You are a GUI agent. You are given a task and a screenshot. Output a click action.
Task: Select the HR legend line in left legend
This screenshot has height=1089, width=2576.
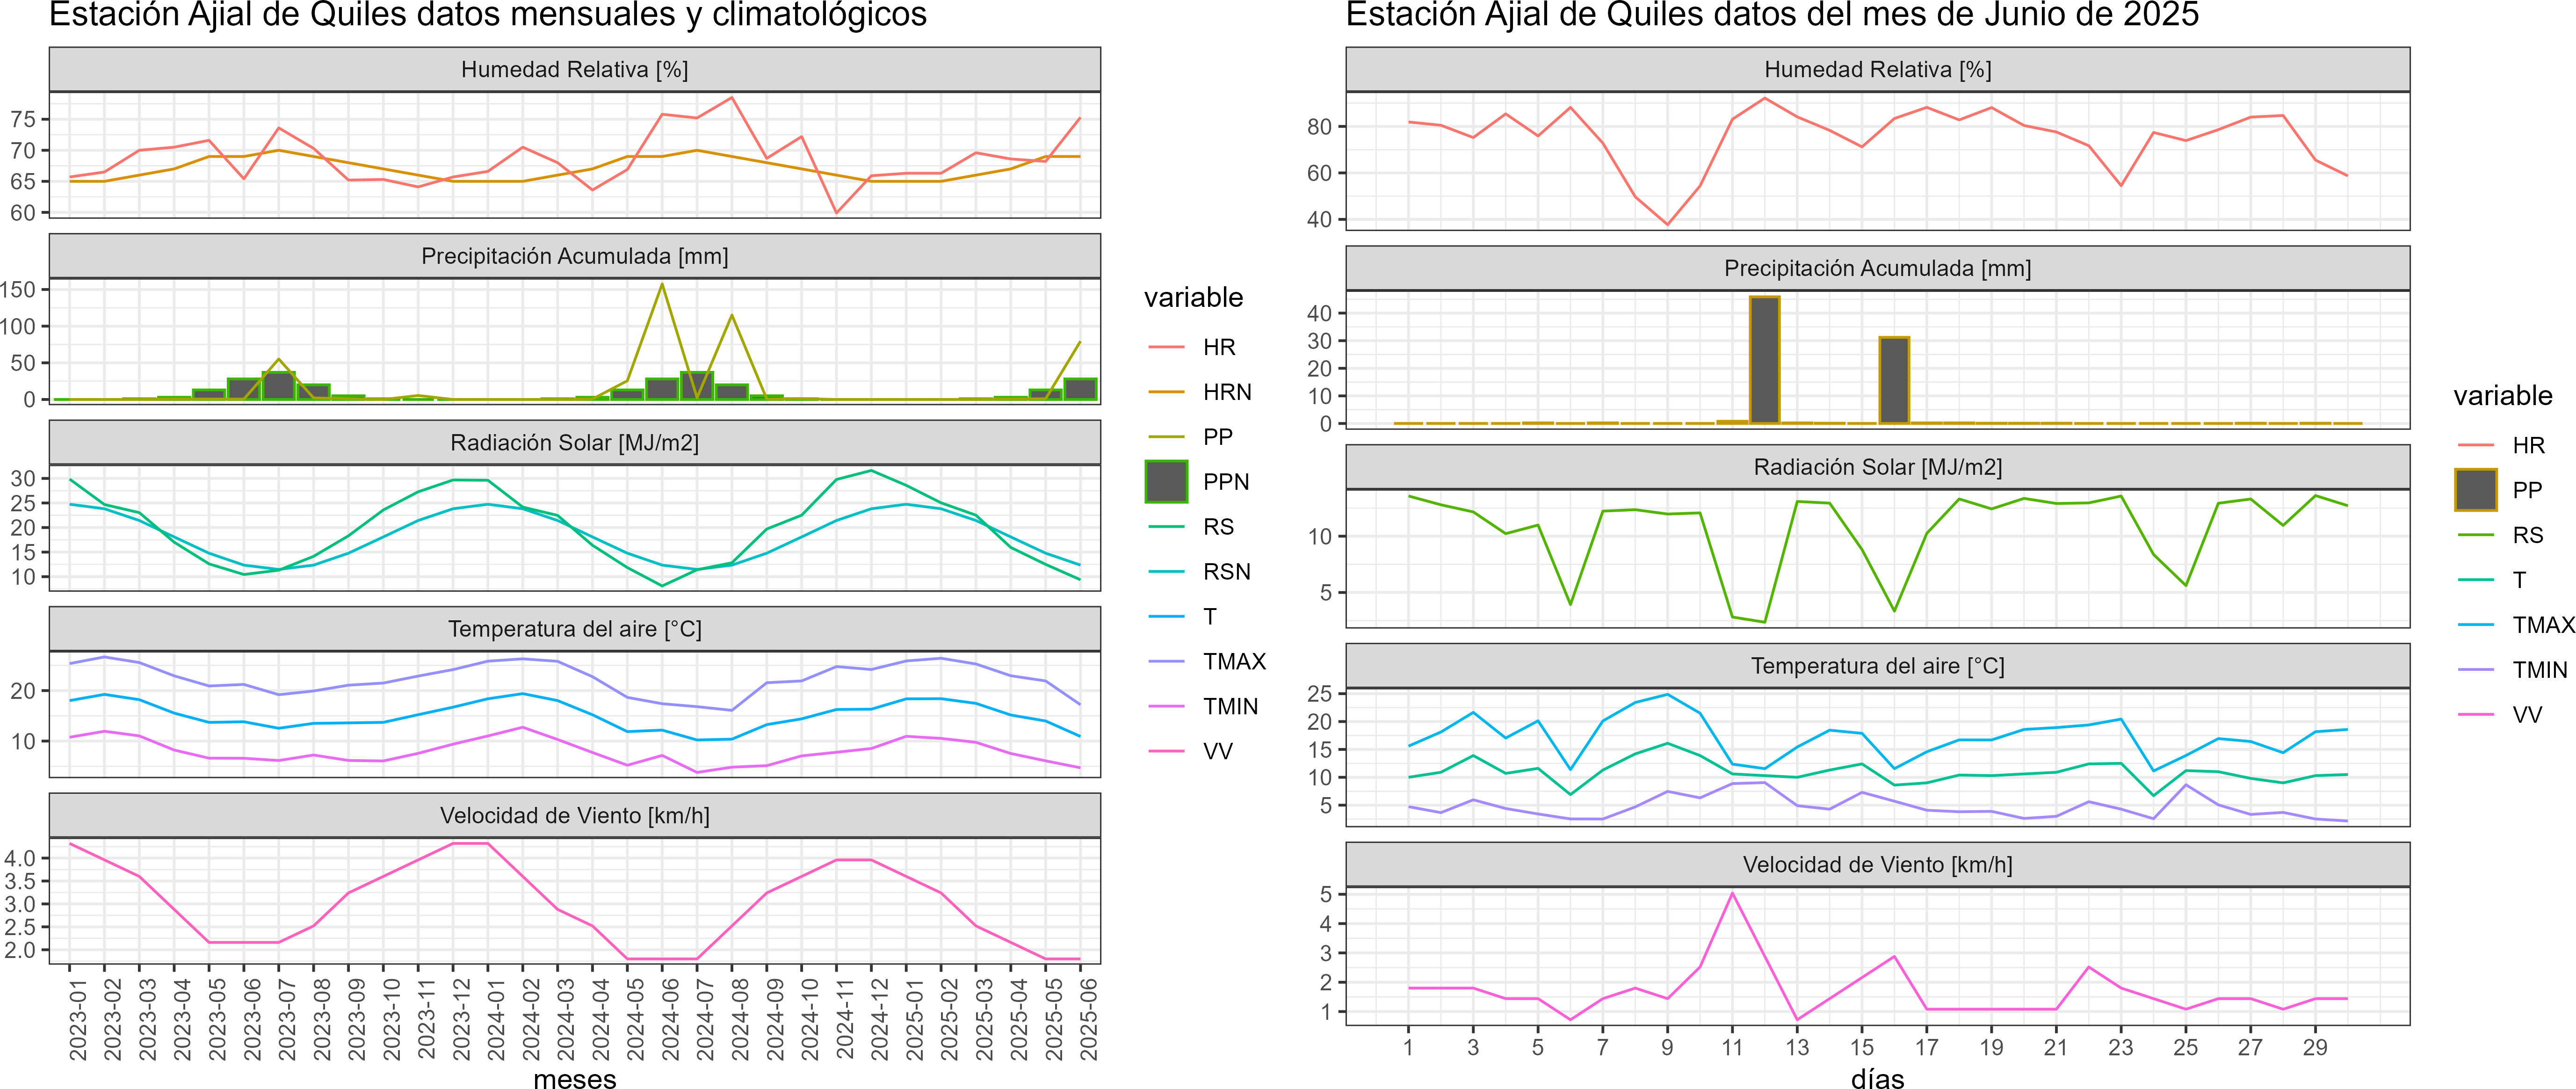tap(1166, 347)
